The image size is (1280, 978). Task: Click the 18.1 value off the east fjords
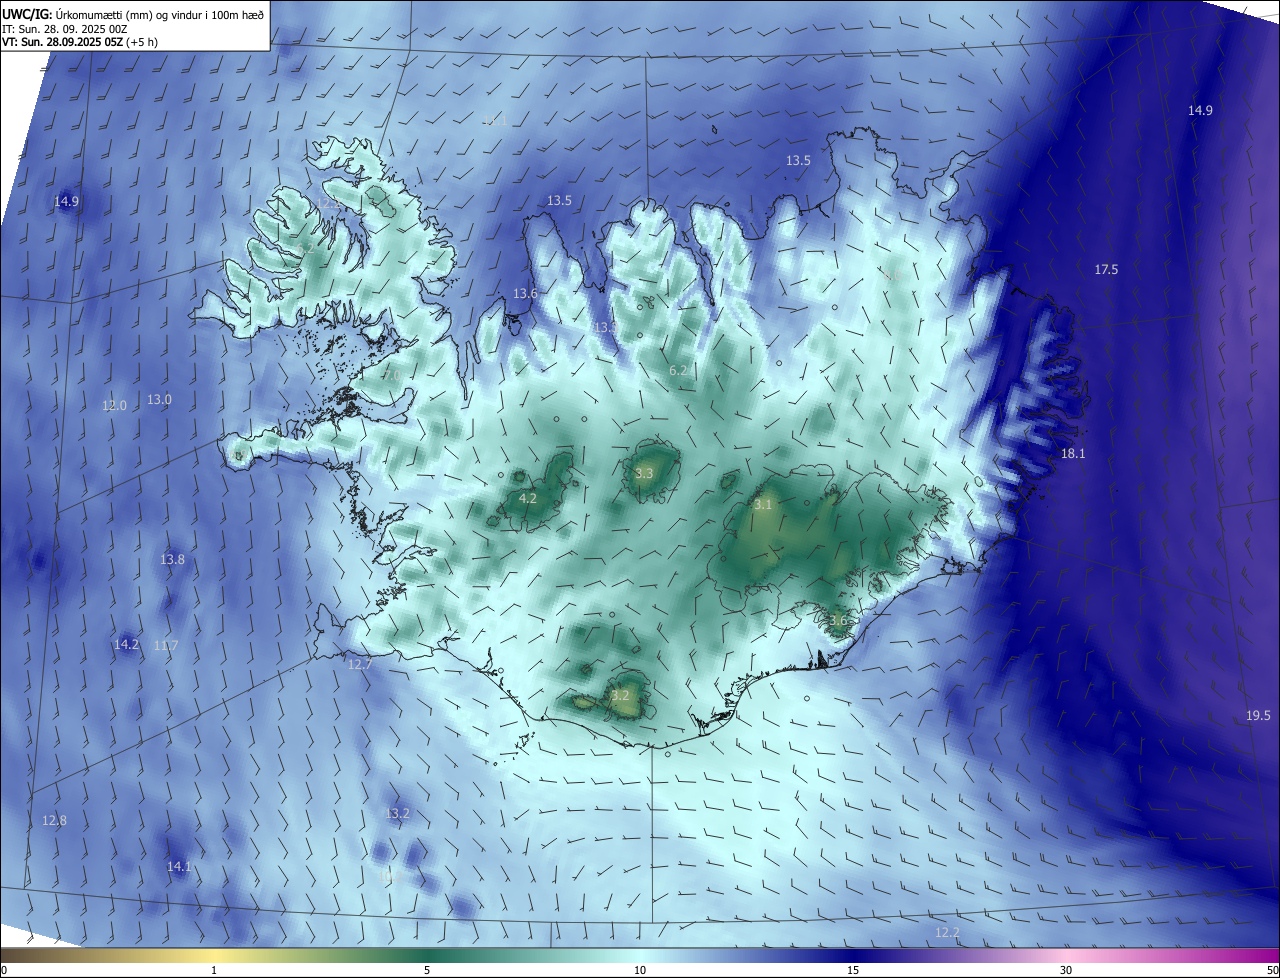1072,454
